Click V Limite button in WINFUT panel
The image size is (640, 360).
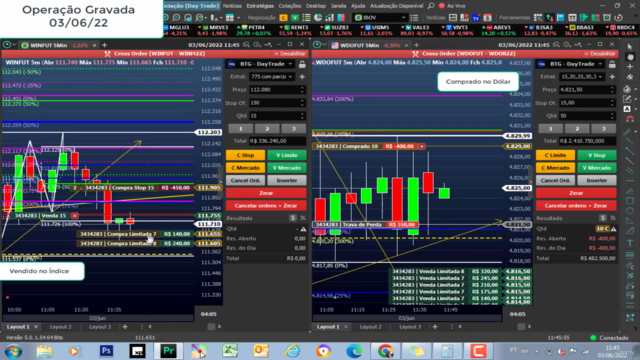(287, 155)
